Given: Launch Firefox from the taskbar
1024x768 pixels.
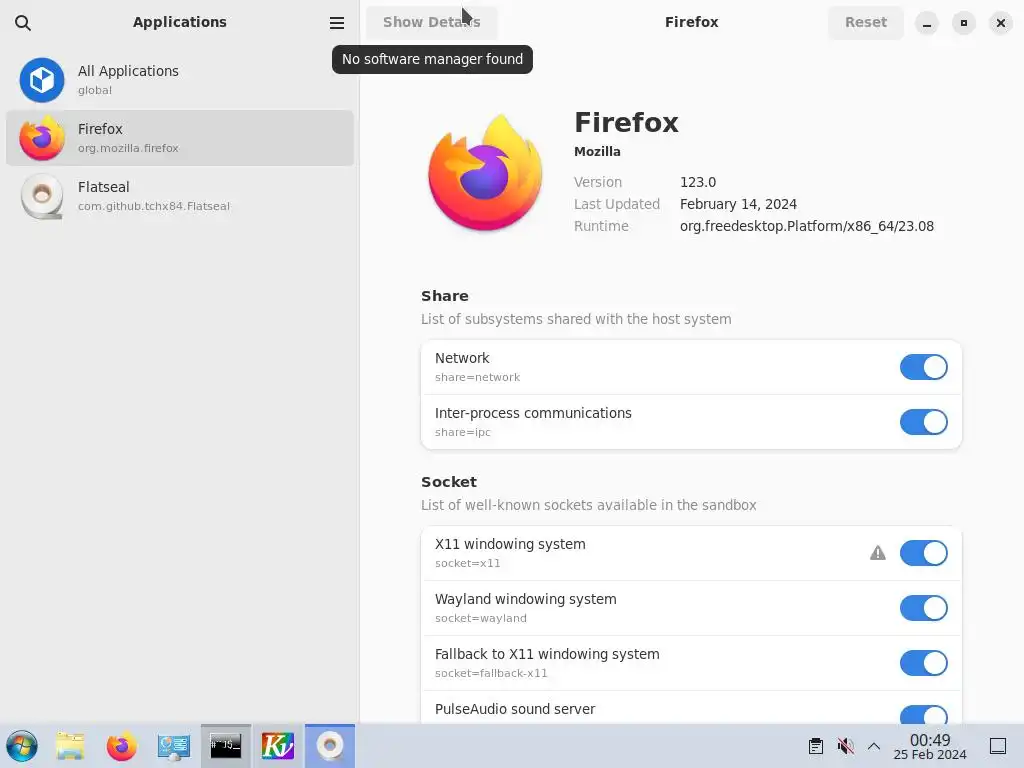Looking at the screenshot, I should (121, 746).
